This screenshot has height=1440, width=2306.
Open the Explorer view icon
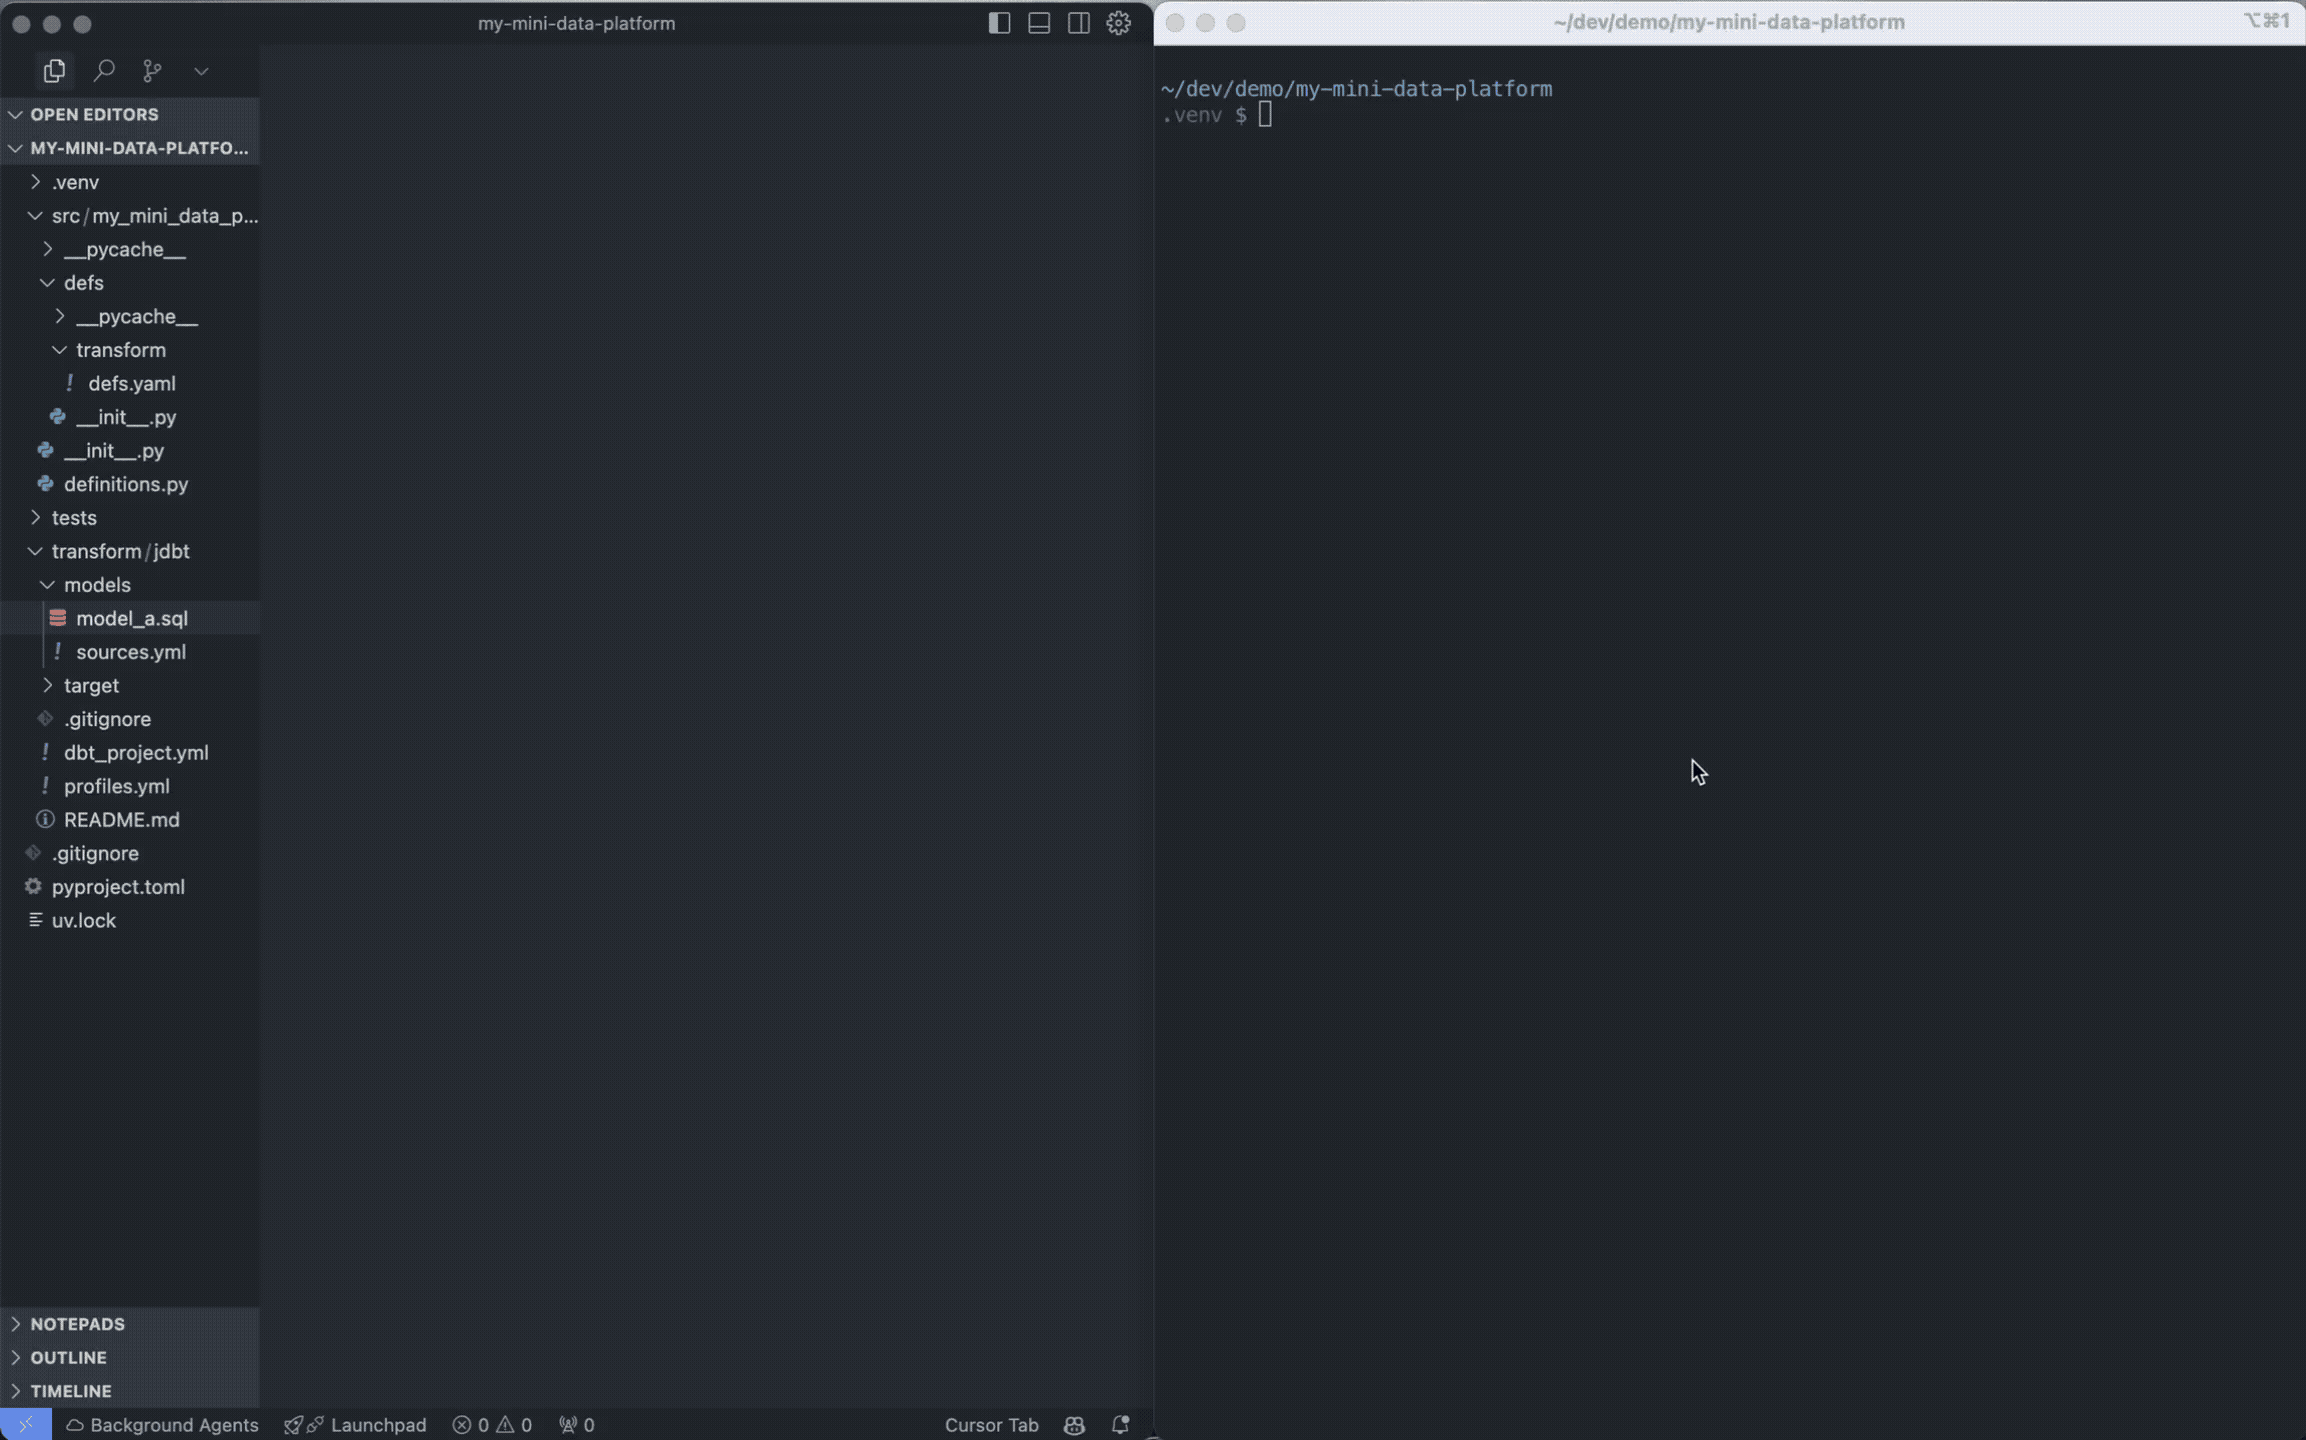(54, 71)
